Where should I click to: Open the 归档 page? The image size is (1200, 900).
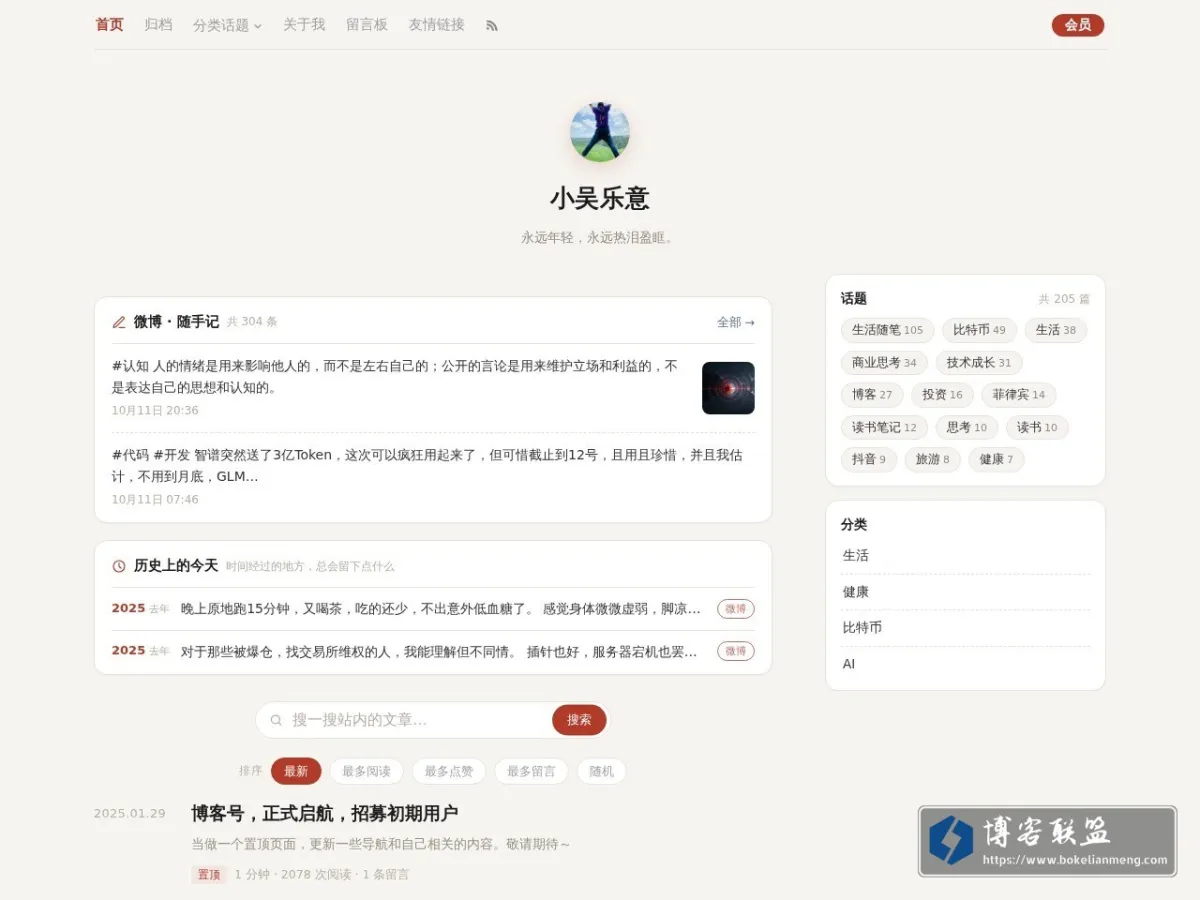click(x=158, y=24)
